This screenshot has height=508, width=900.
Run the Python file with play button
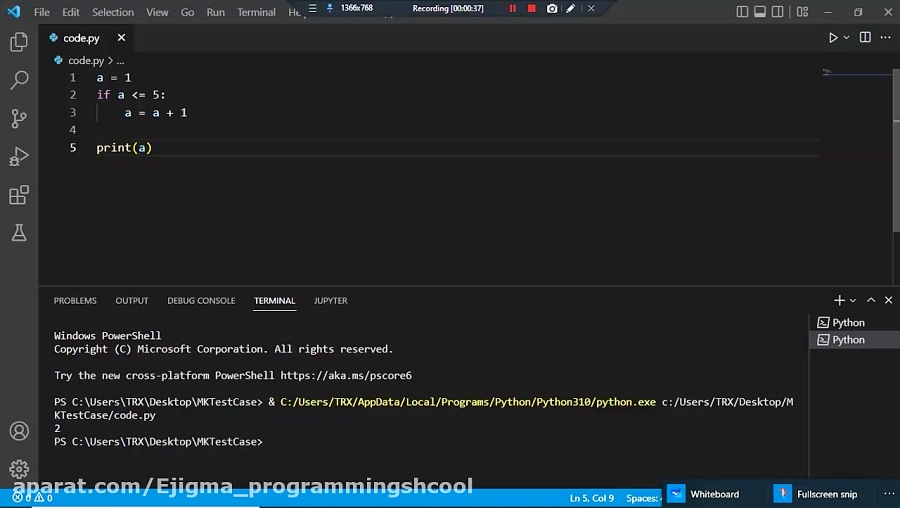tap(832, 38)
